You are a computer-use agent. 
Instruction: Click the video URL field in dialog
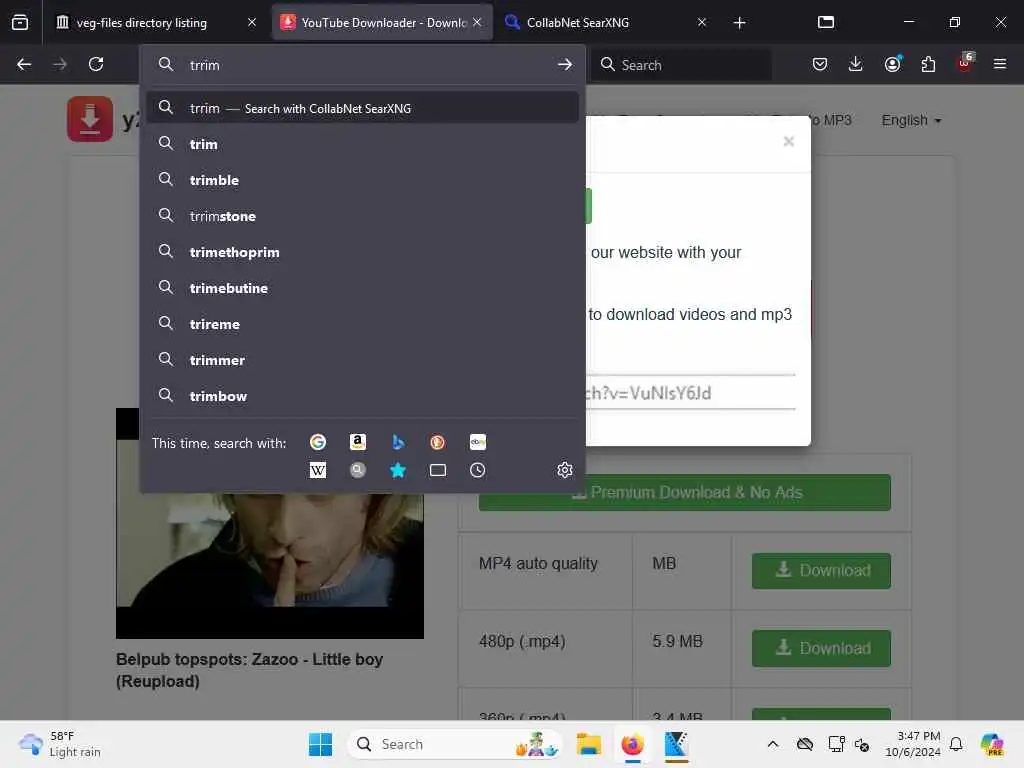click(x=690, y=393)
